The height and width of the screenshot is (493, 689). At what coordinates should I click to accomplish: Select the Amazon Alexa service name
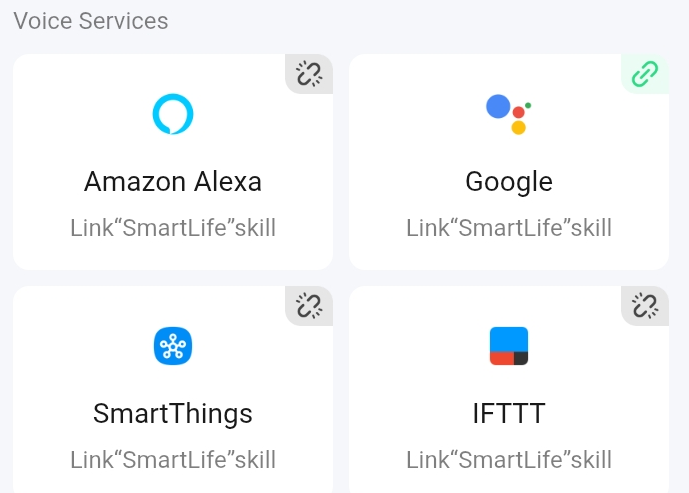pyautogui.click(x=173, y=182)
